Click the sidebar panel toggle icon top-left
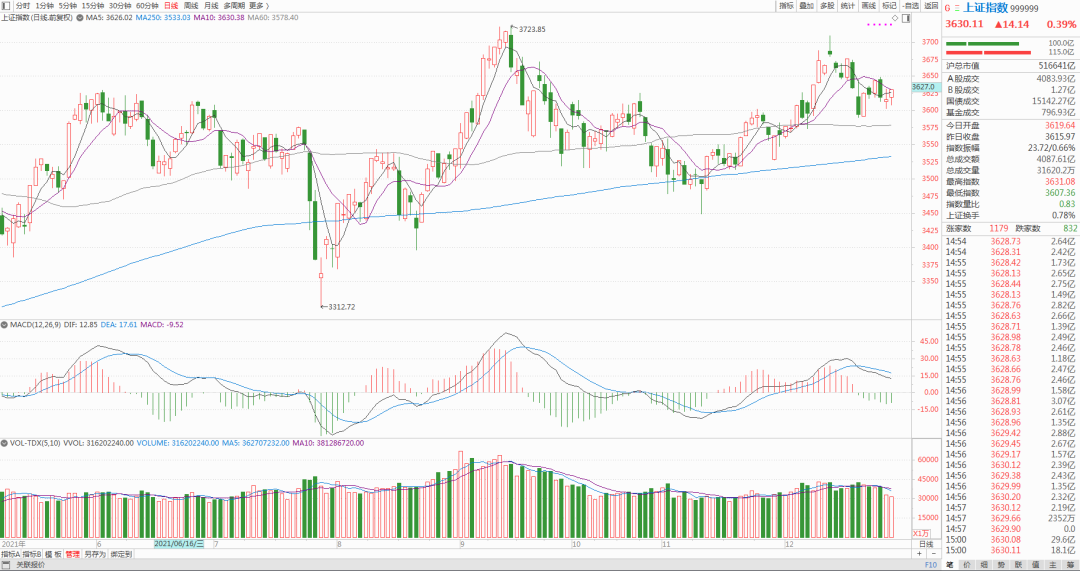 click(x=6, y=6)
